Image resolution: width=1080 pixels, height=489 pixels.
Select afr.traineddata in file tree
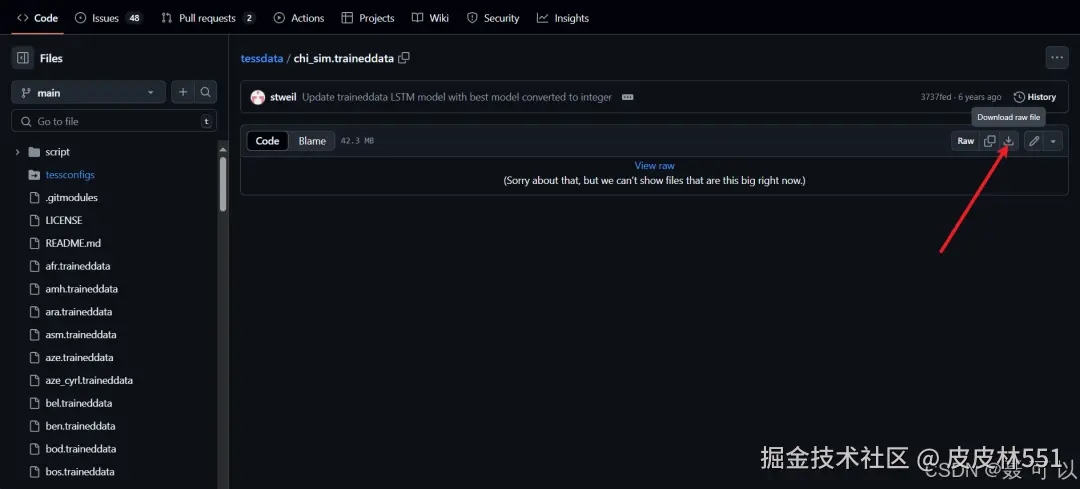click(78, 266)
